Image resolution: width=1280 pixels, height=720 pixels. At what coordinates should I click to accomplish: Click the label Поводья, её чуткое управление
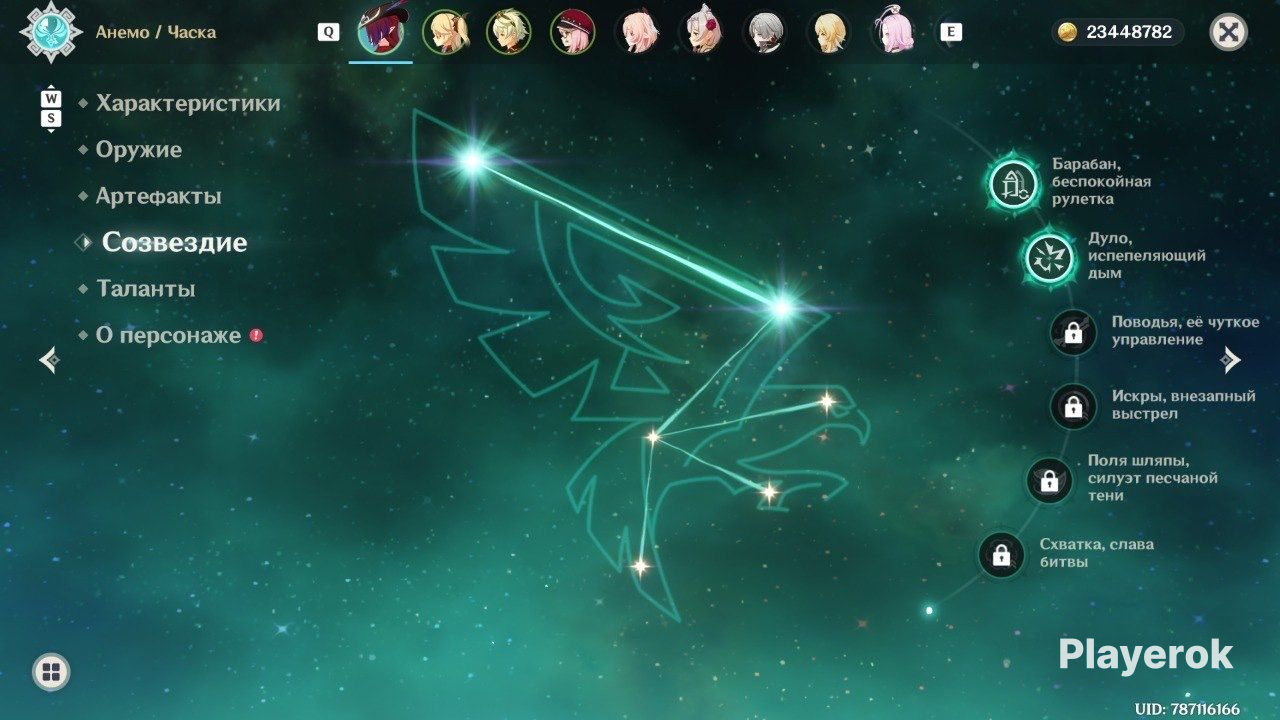tap(1186, 331)
